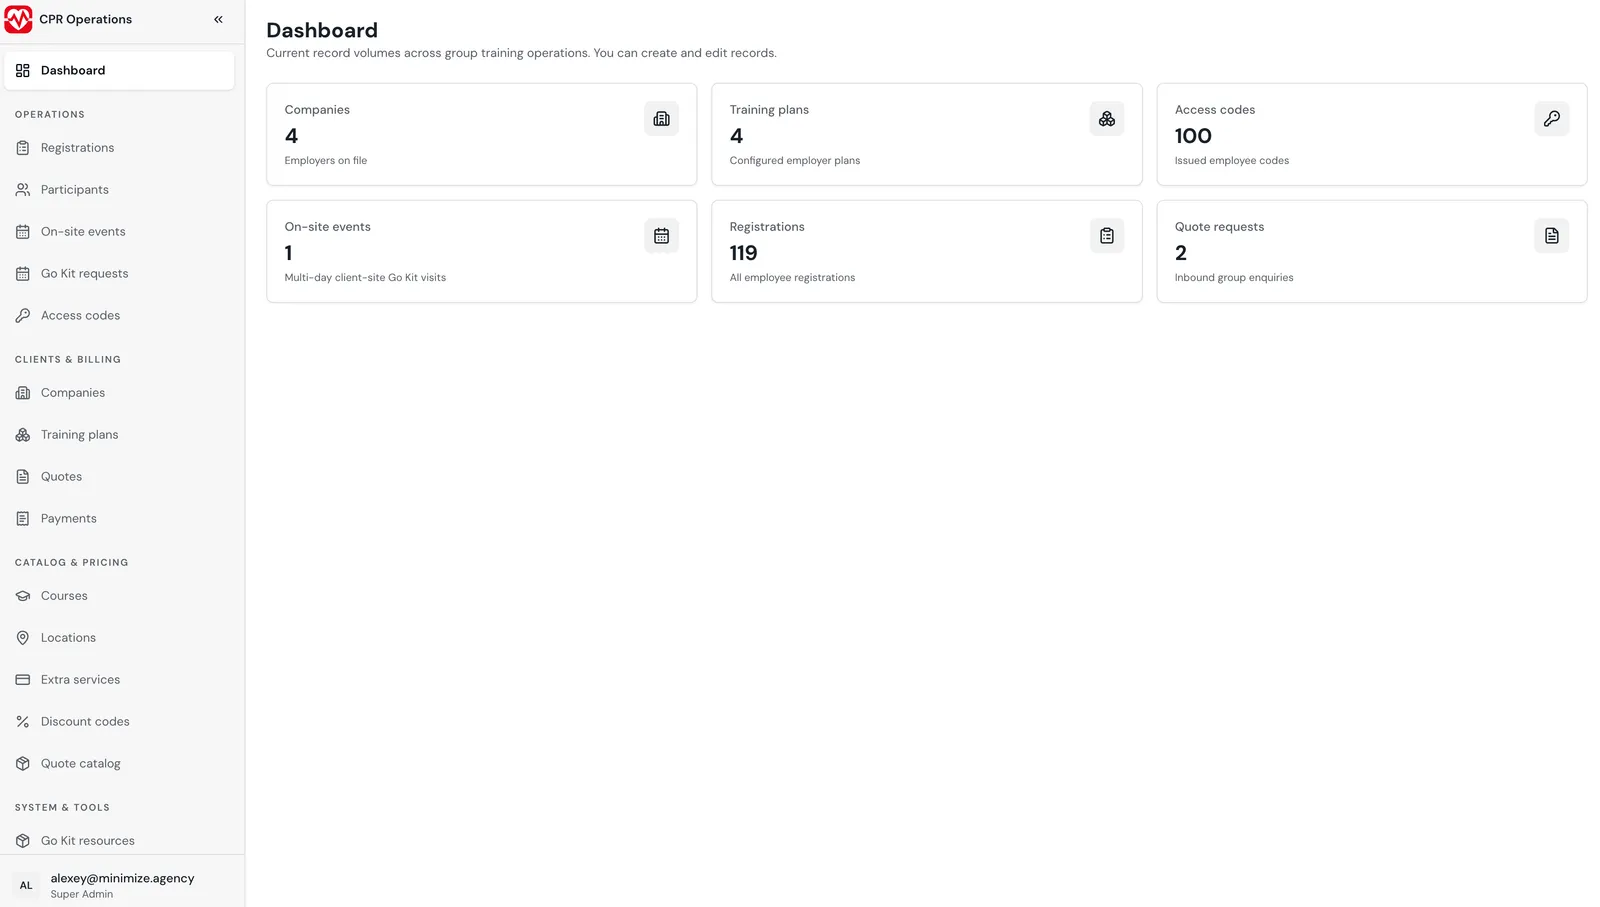
Task: Click the "Issued employee codes" caption
Action: 1232,161
